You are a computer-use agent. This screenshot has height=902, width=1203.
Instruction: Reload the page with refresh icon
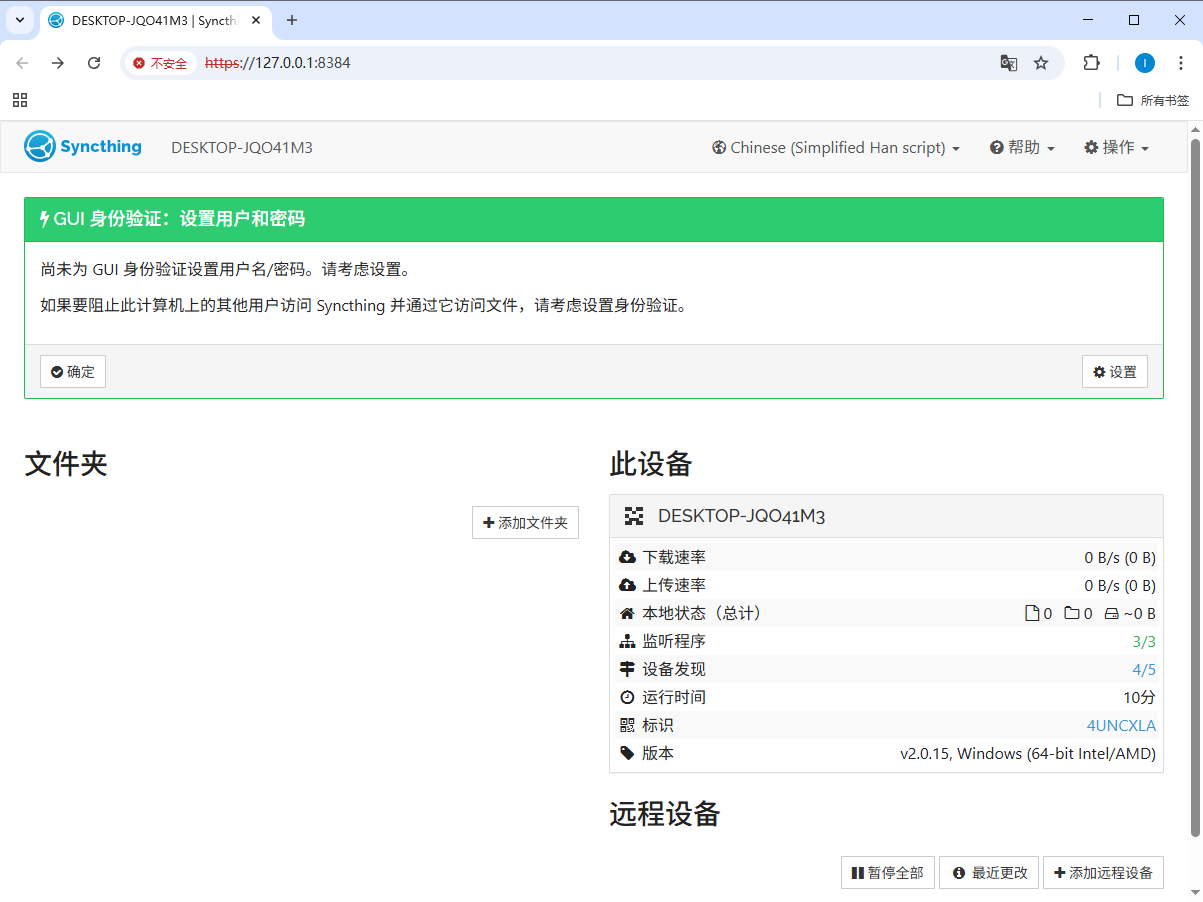tap(94, 63)
